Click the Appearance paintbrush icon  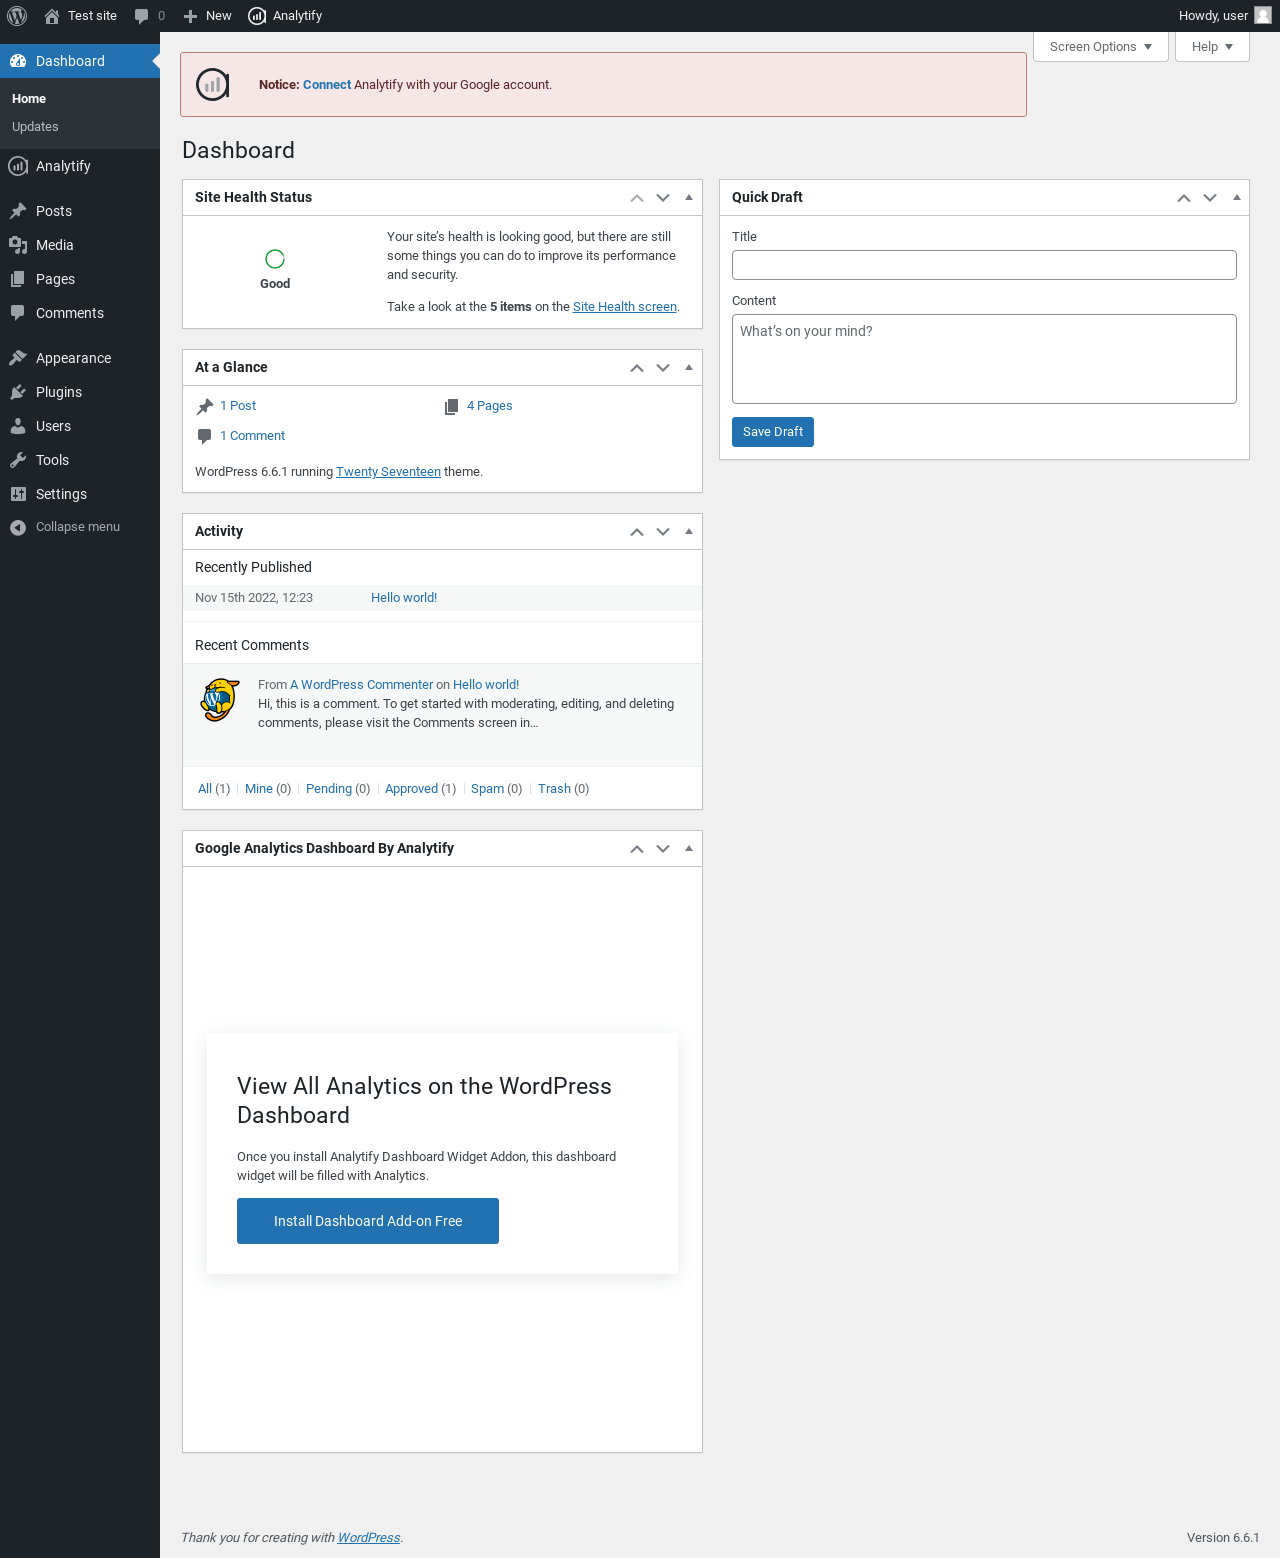click(x=18, y=358)
